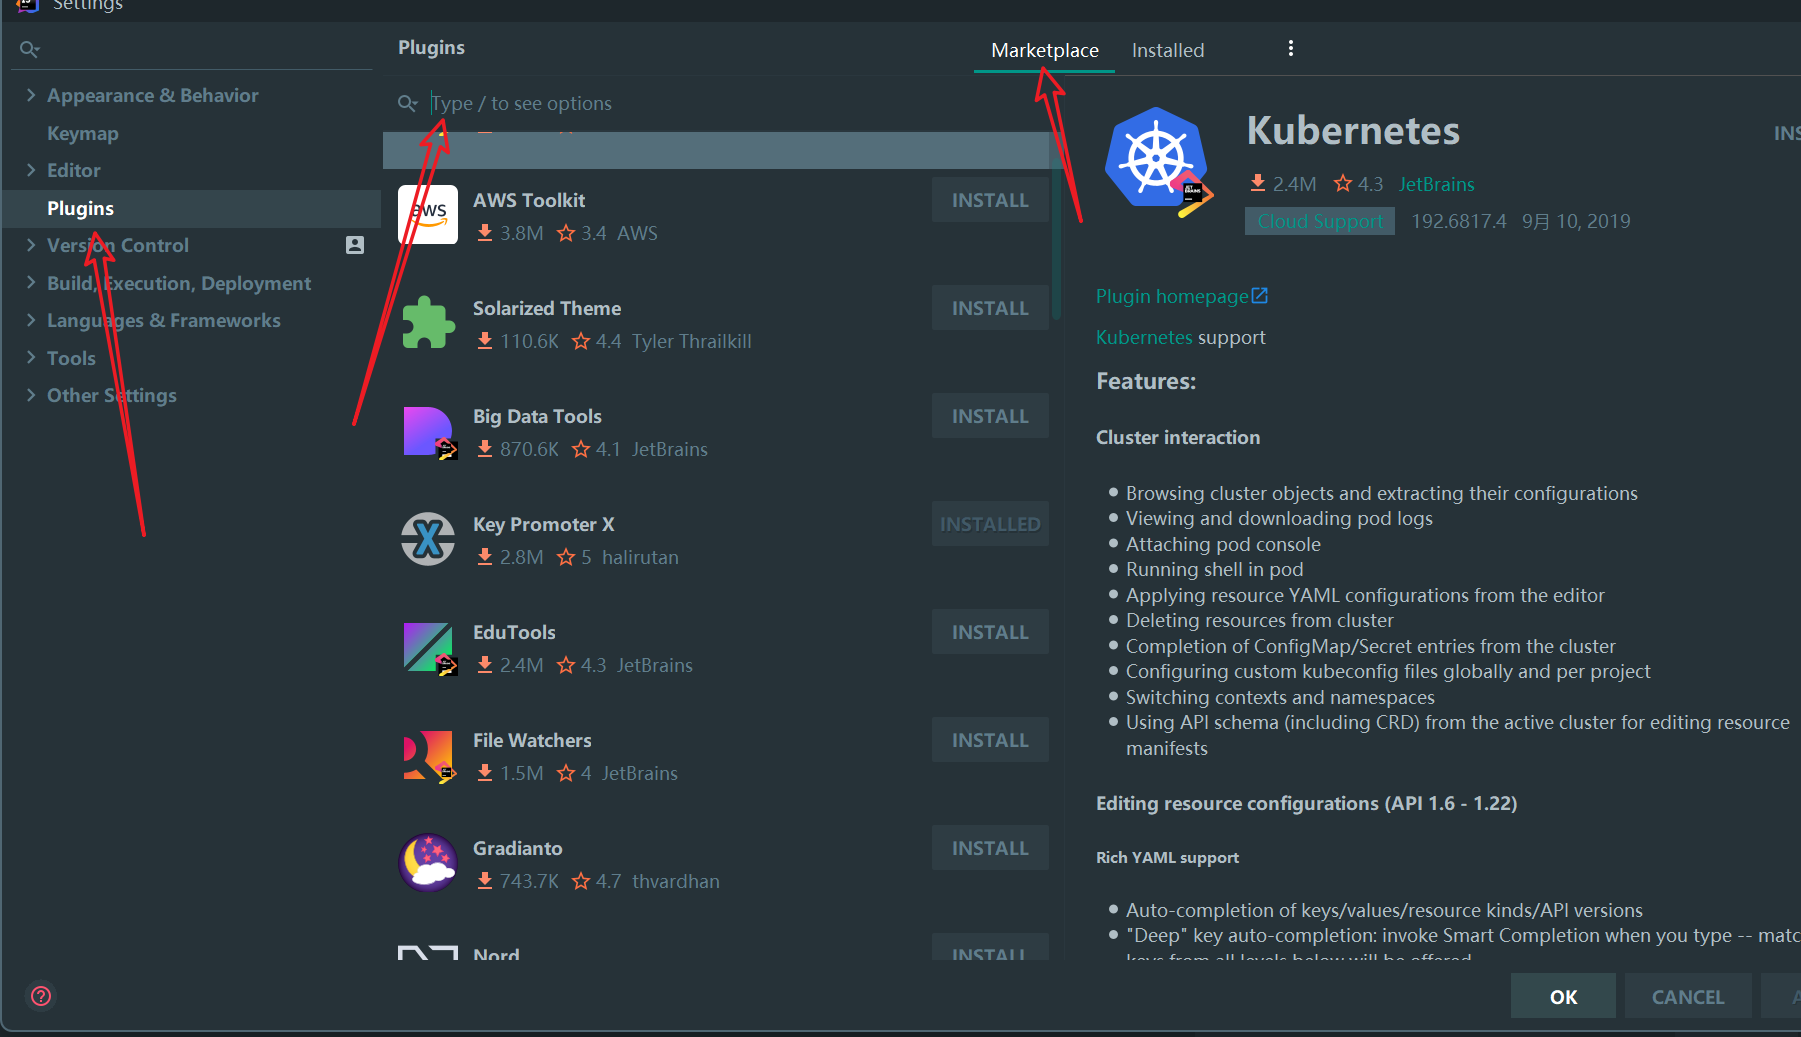1801x1037 pixels.
Task: Click Tyler Thrailkill author name
Action: (x=691, y=341)
